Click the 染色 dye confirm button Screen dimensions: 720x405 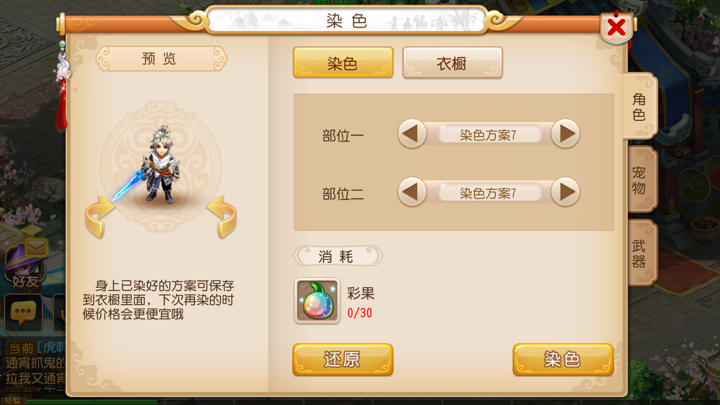click(563, 360)
